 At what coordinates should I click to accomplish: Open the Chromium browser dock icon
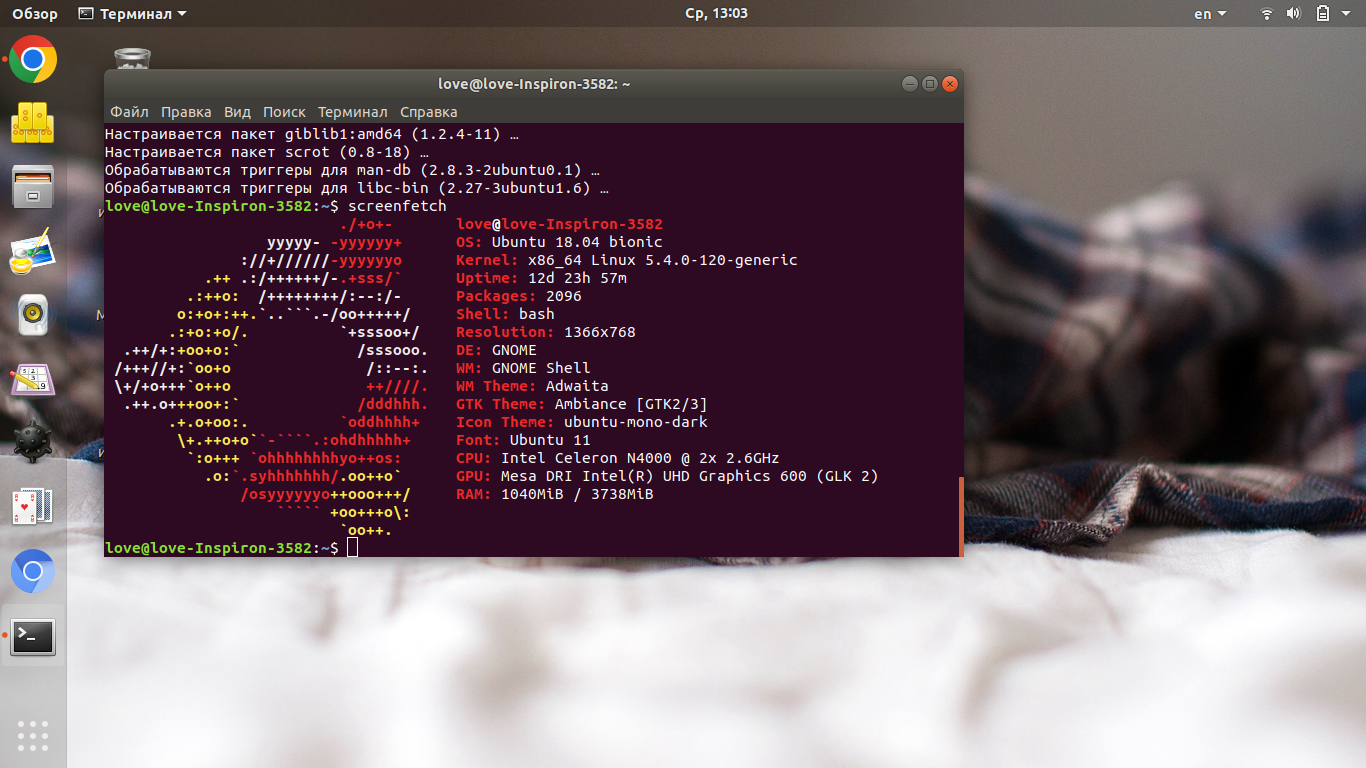tap(33, 571)
